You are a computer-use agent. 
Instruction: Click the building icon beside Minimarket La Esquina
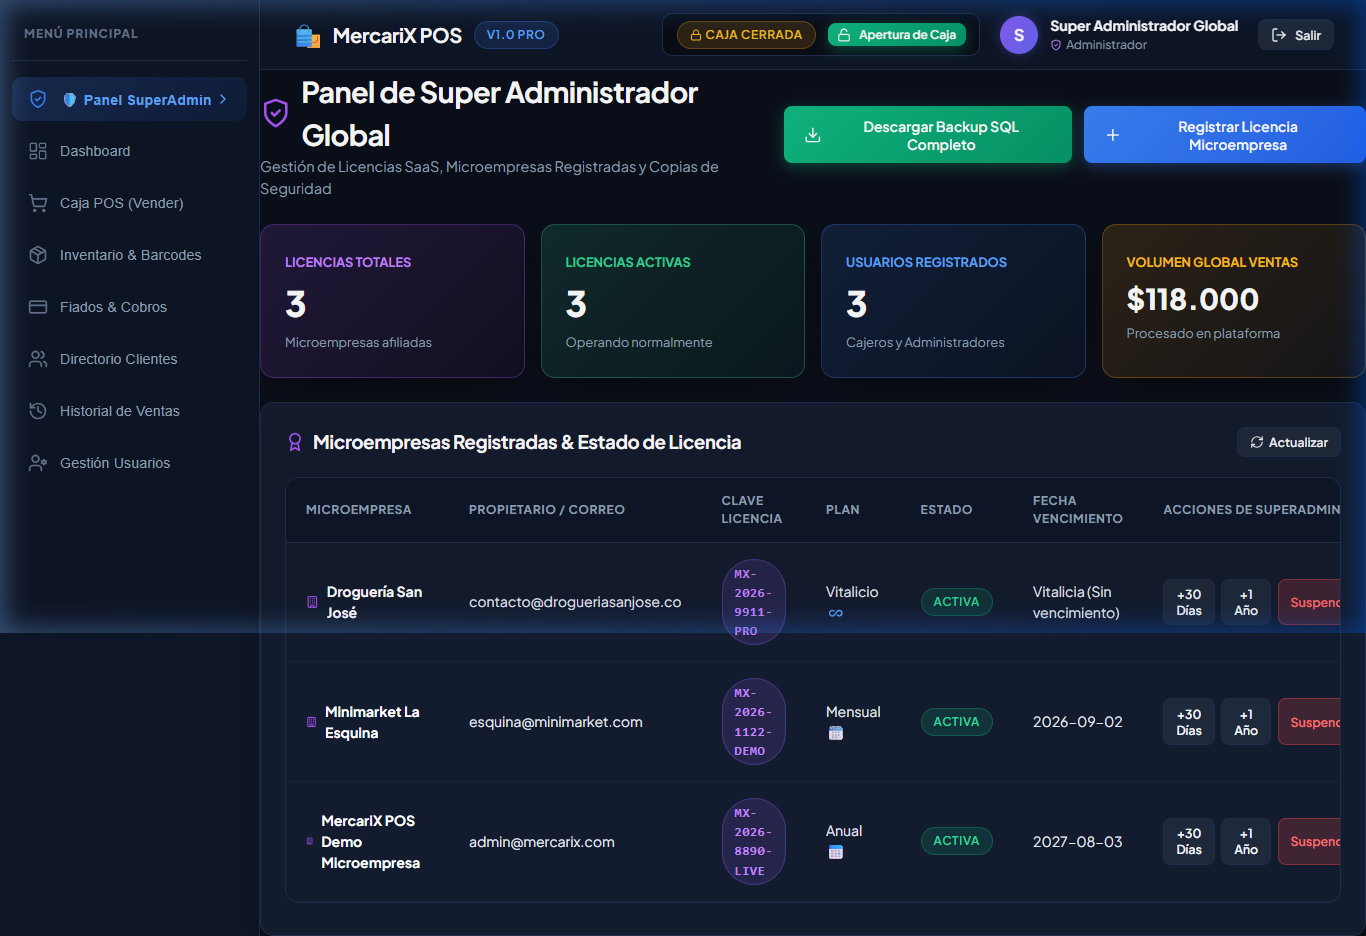311,722
